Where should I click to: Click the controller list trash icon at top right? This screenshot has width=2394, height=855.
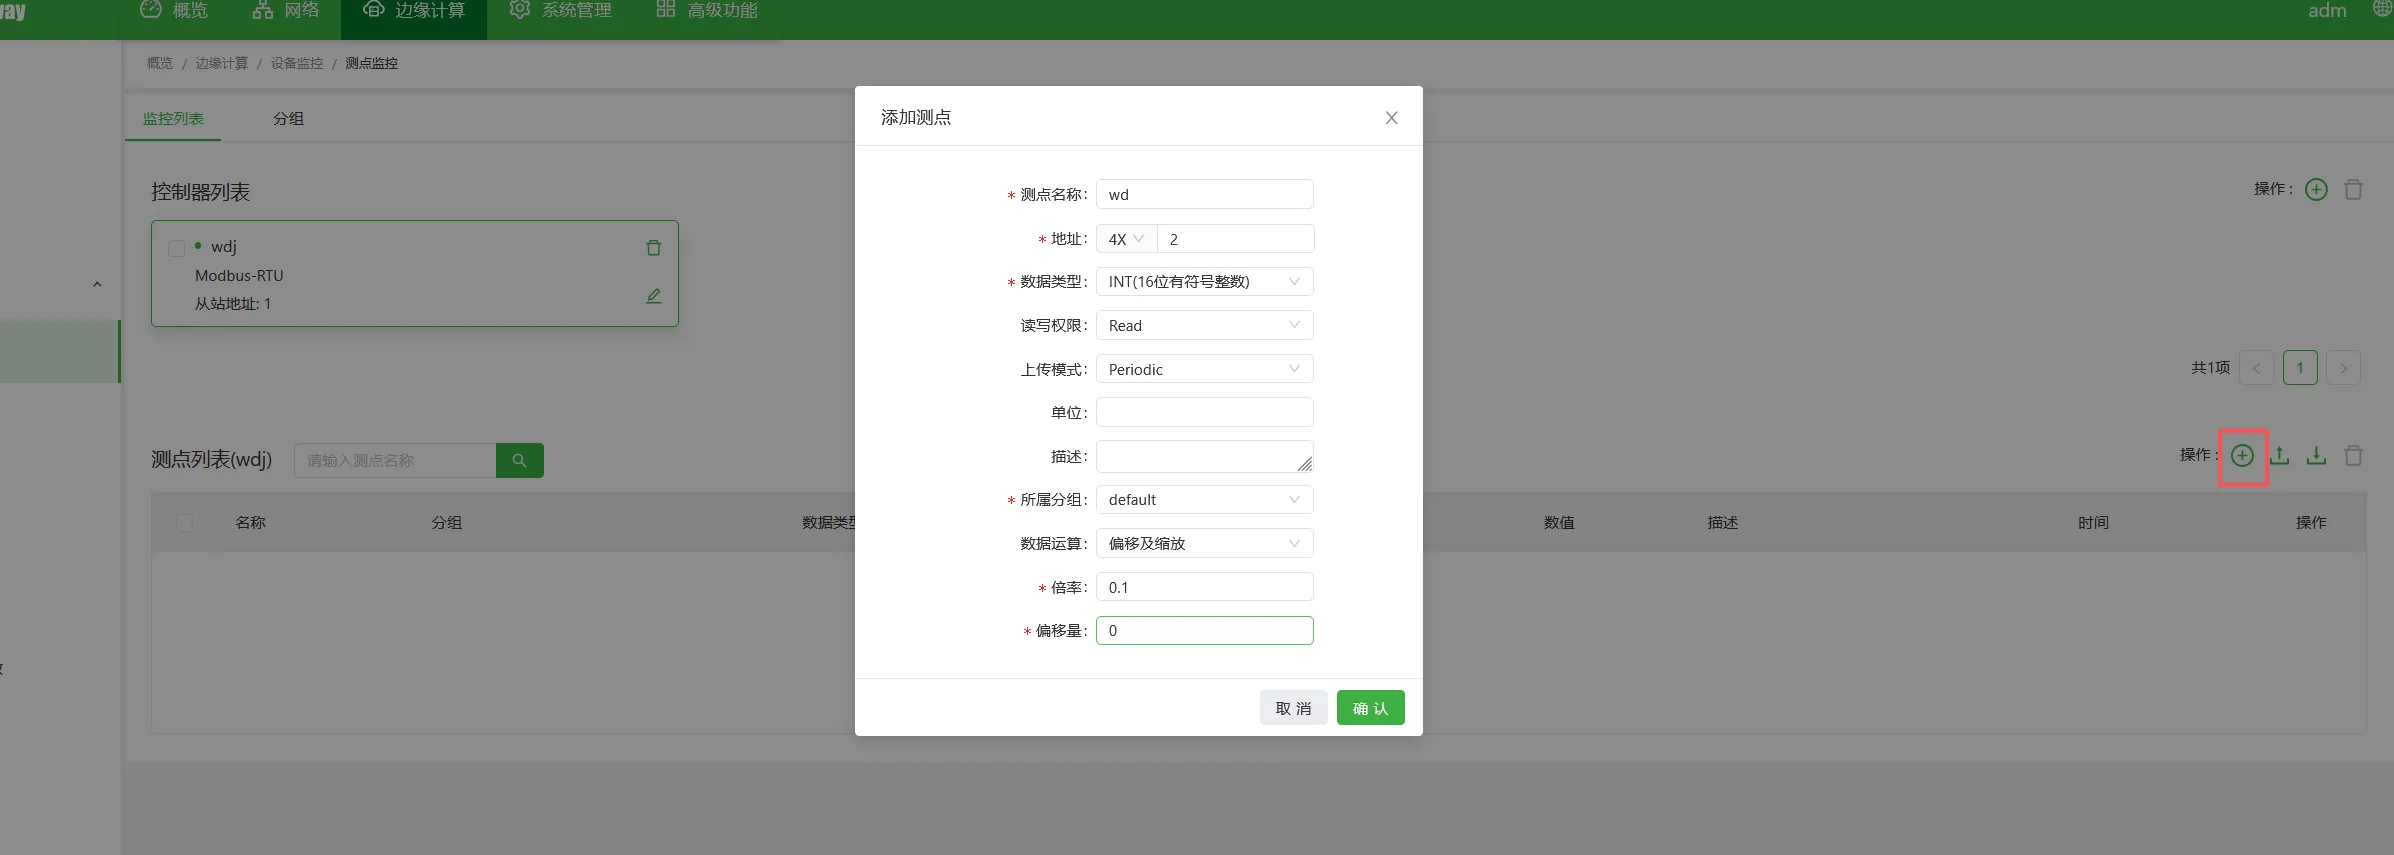point(2354,189)
